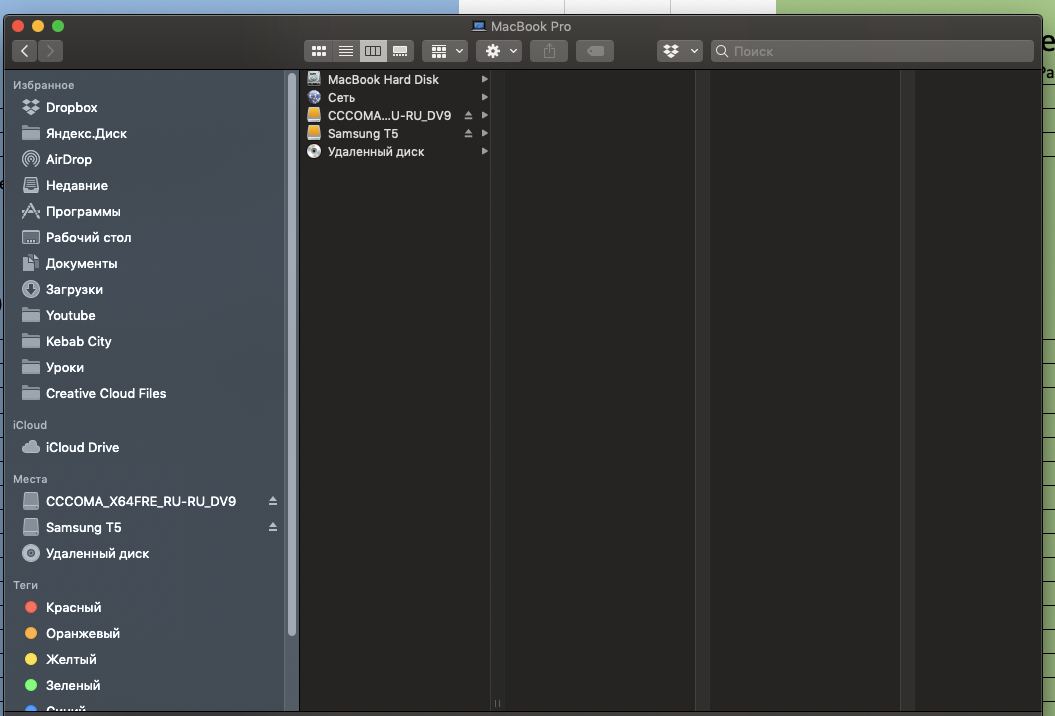Open the gear action menu
Viewport: 1055px width, 716px height.
coord(499,51)
